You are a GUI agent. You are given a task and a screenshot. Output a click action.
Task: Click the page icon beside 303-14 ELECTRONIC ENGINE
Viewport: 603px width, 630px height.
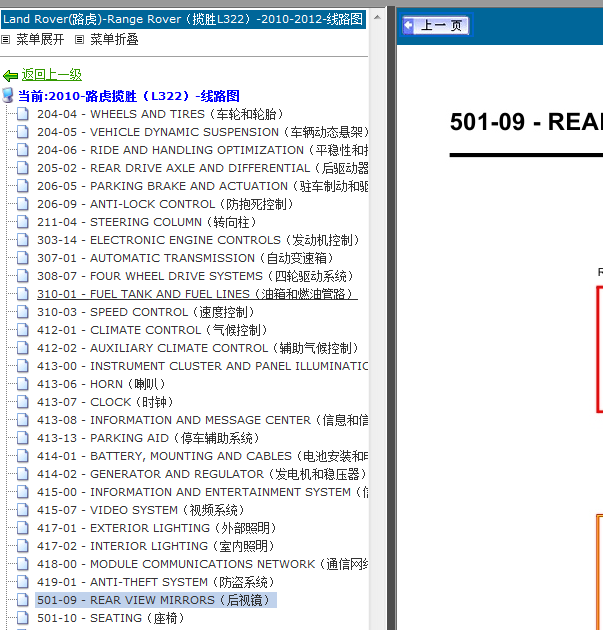[23, 240]
